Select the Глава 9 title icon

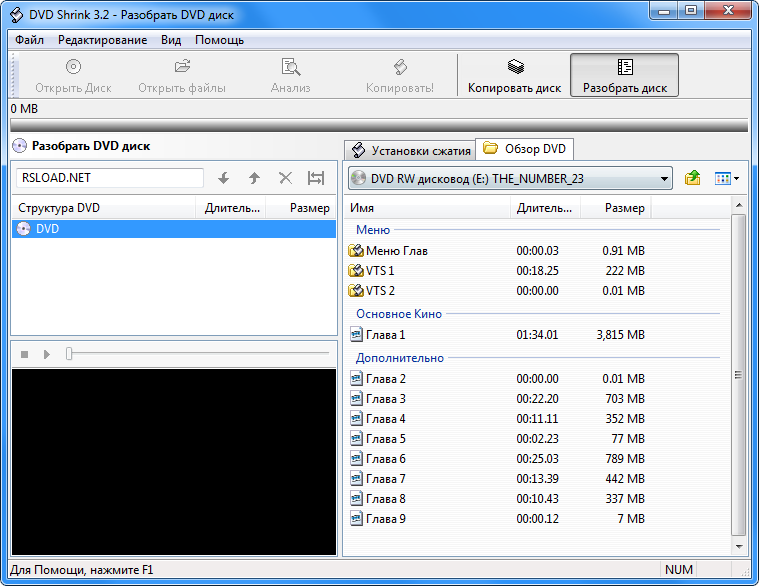pos(356,519)
